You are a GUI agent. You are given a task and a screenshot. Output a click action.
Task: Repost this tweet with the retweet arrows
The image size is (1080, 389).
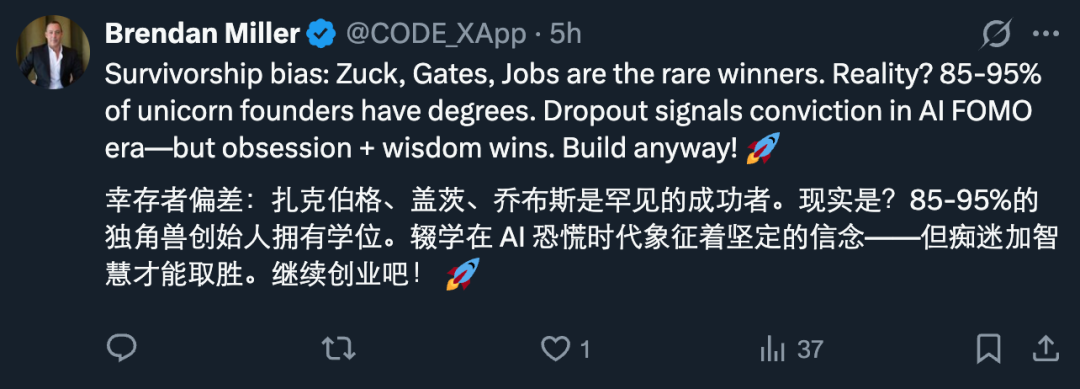pyautogui.click(x=339, y=349)
